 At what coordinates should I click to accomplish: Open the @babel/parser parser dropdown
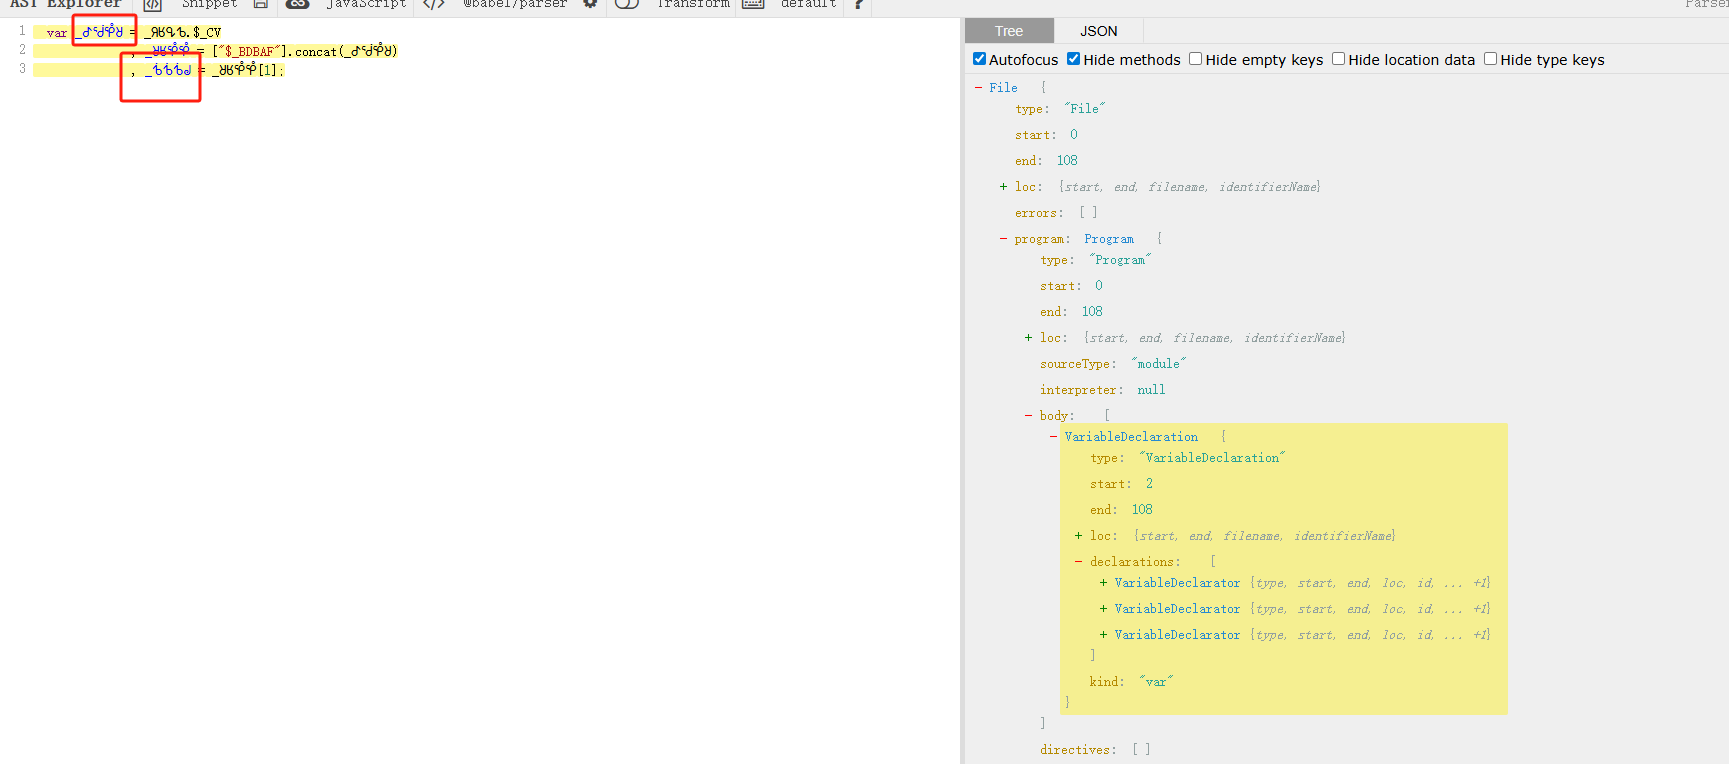coord(515,4)
